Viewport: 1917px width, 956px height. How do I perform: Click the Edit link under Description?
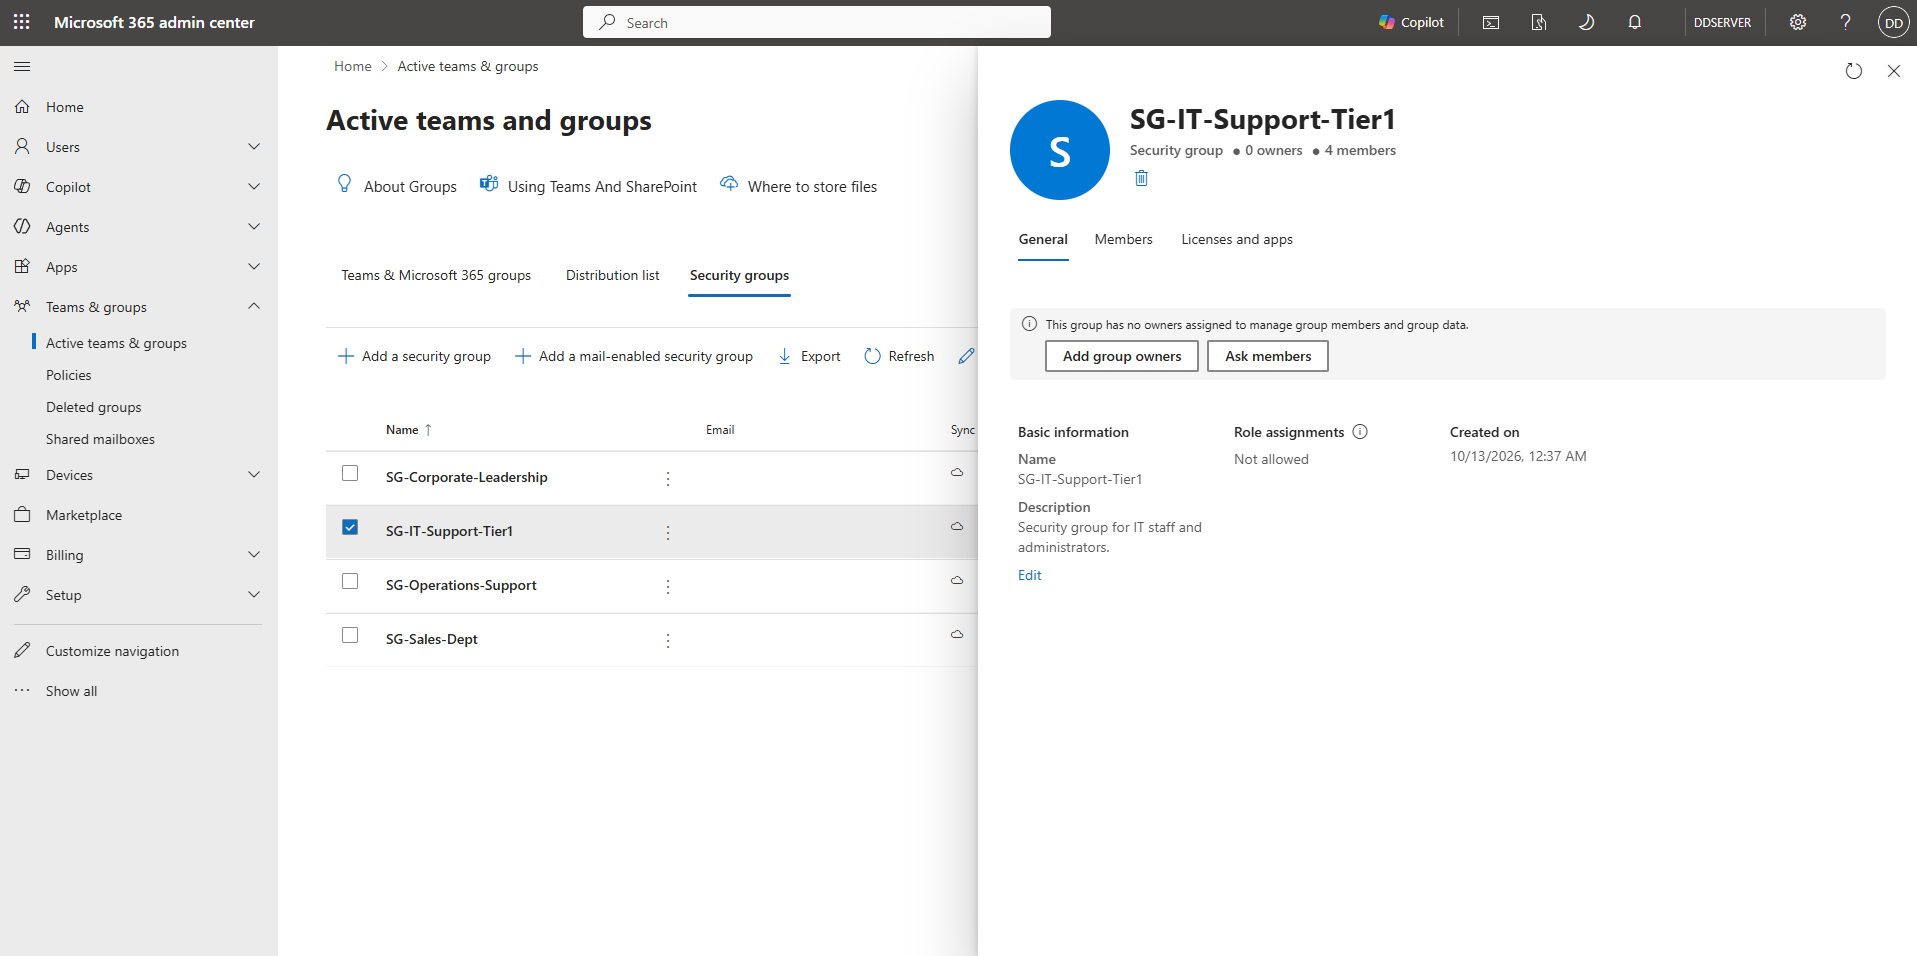[1030, 575]
